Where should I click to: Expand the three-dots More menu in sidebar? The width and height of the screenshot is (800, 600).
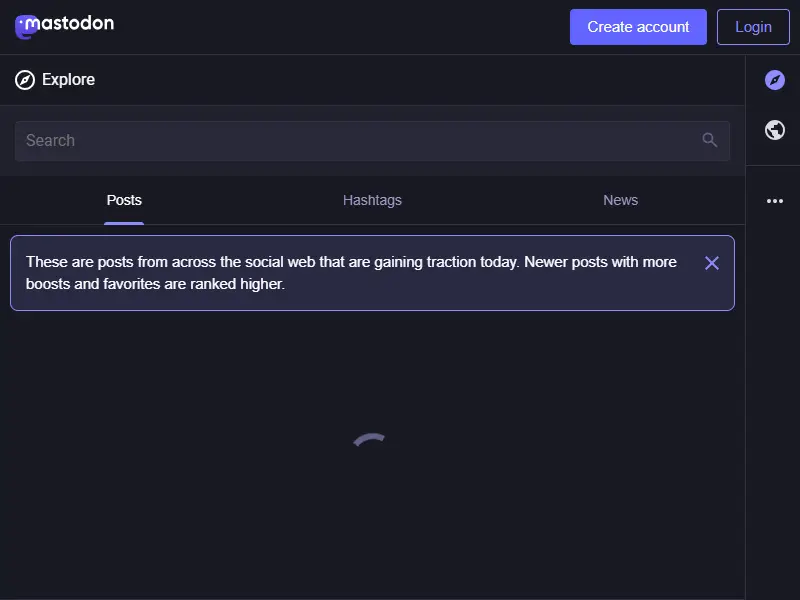pos(774,201)
